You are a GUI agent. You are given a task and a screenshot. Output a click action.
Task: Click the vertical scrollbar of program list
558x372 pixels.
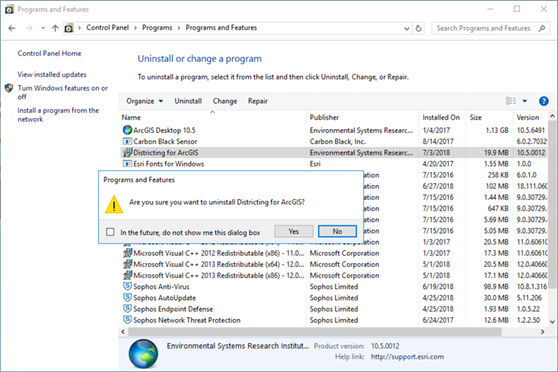coord(552,204)
